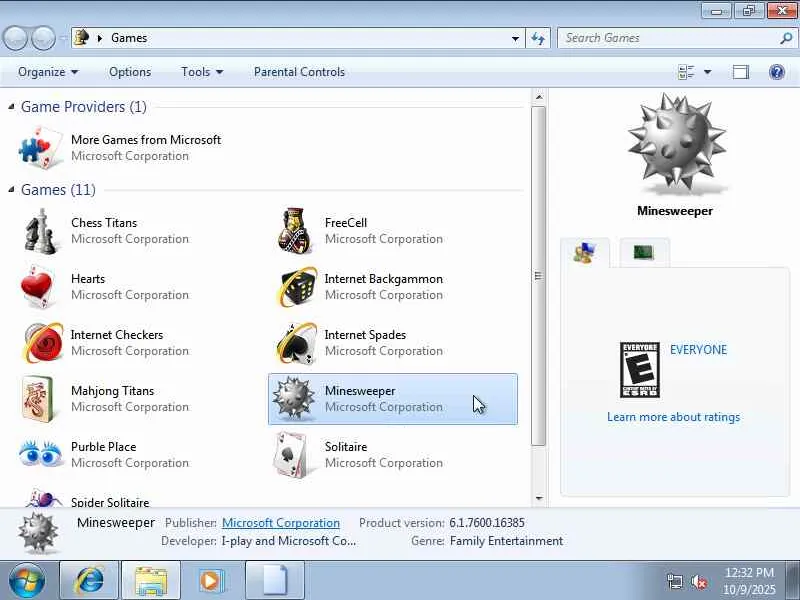Switch to the performance tab in preview
Screen dimensions: 800x600
click(644, 252)
